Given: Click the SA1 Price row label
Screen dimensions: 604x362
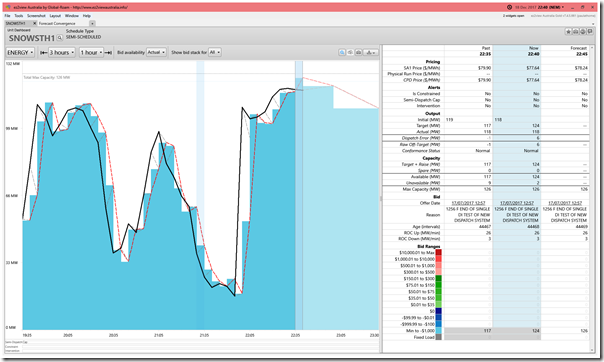Looking at the screenshot, I should point(422,68).
